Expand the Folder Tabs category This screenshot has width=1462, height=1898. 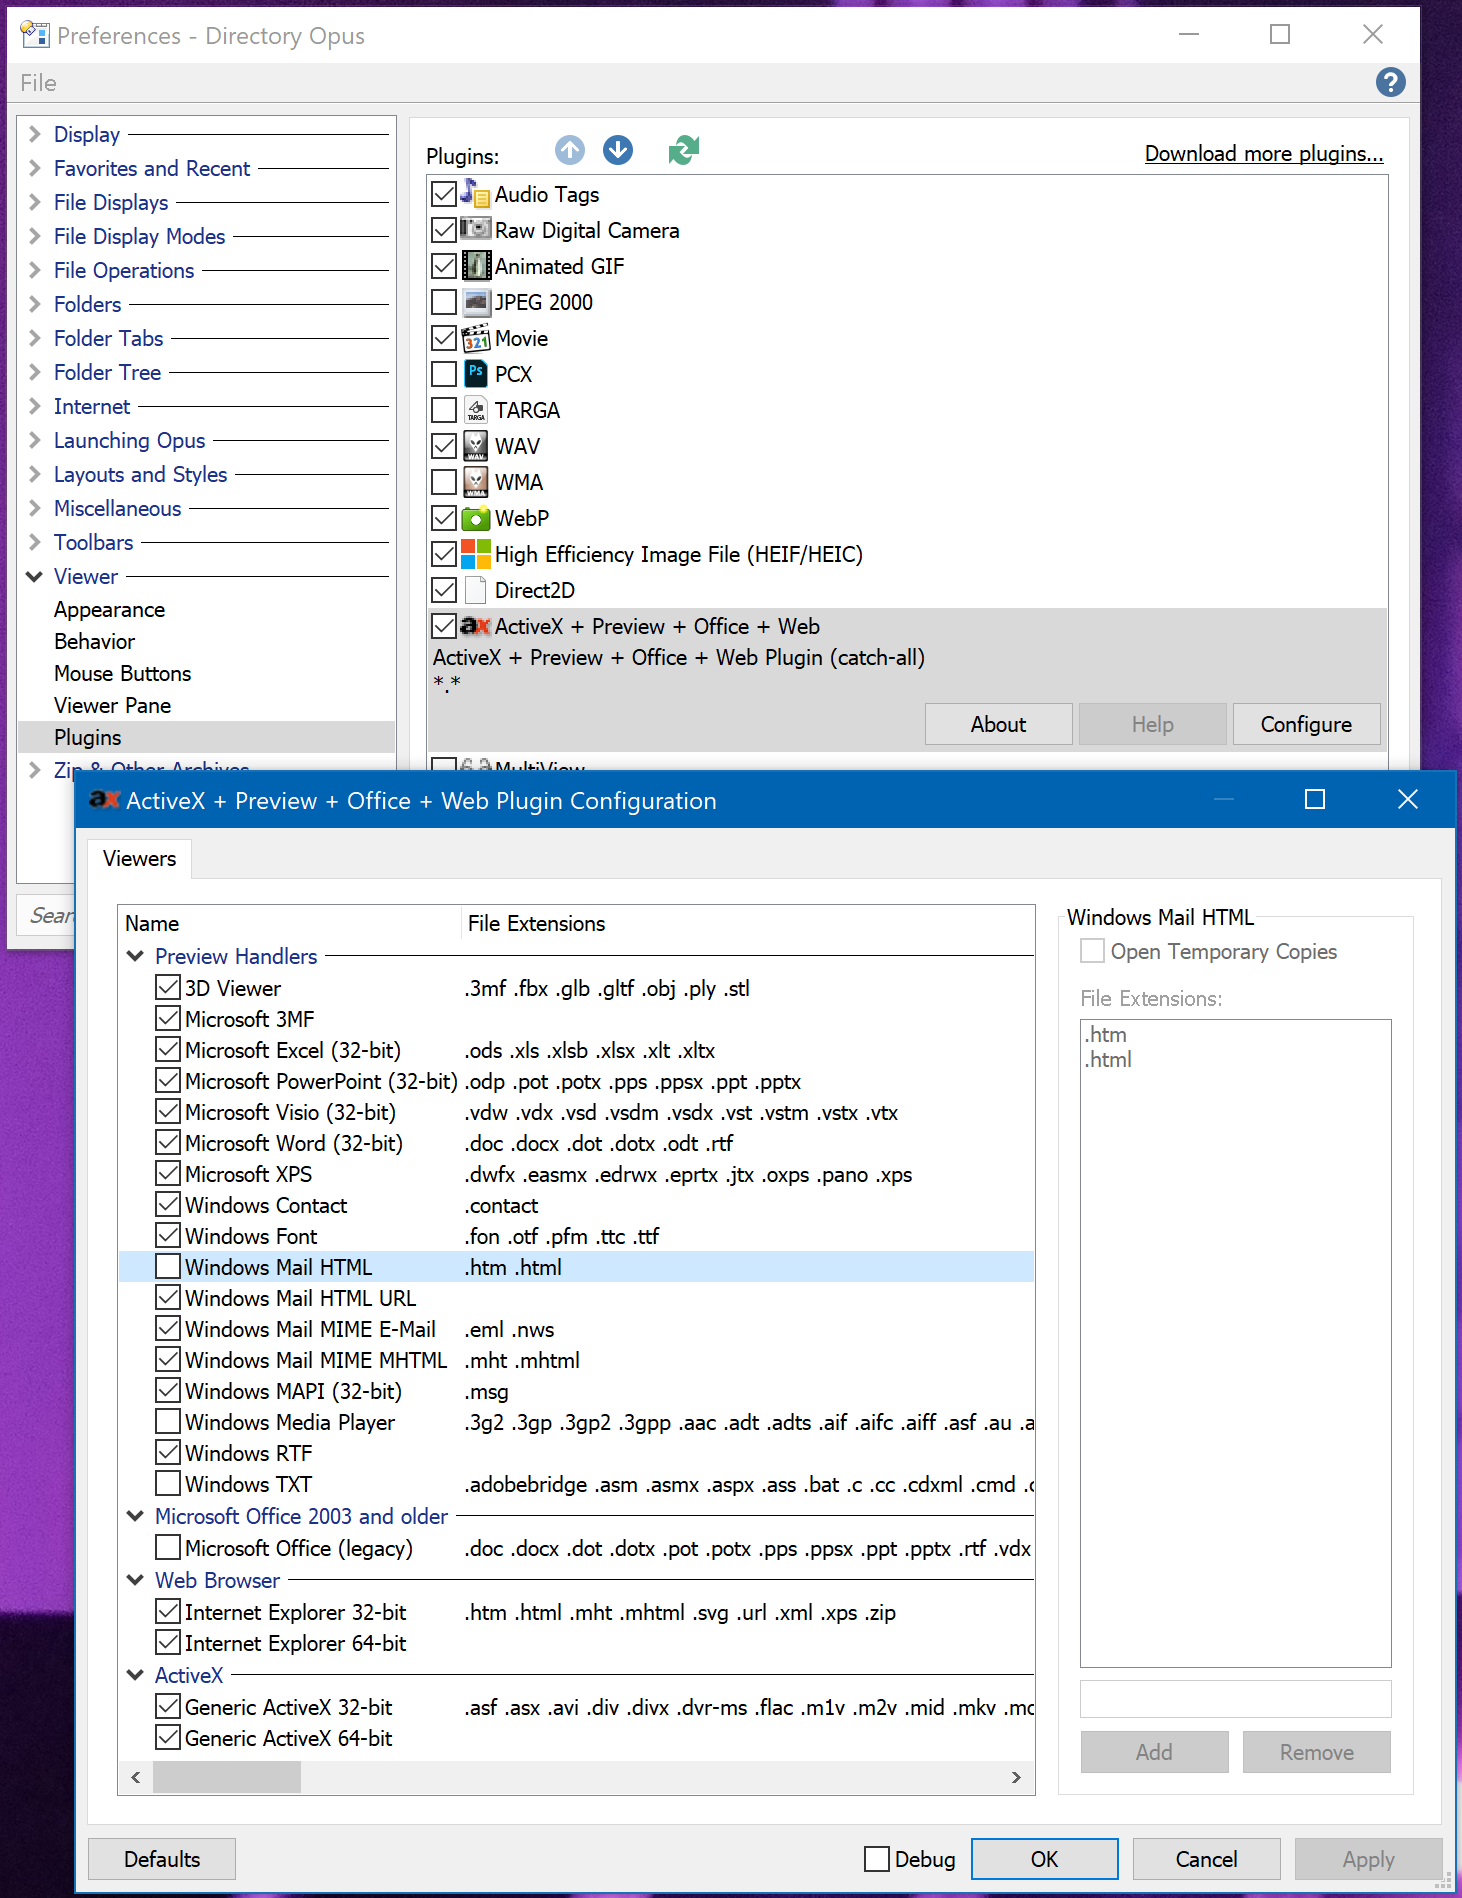[34, 338]
